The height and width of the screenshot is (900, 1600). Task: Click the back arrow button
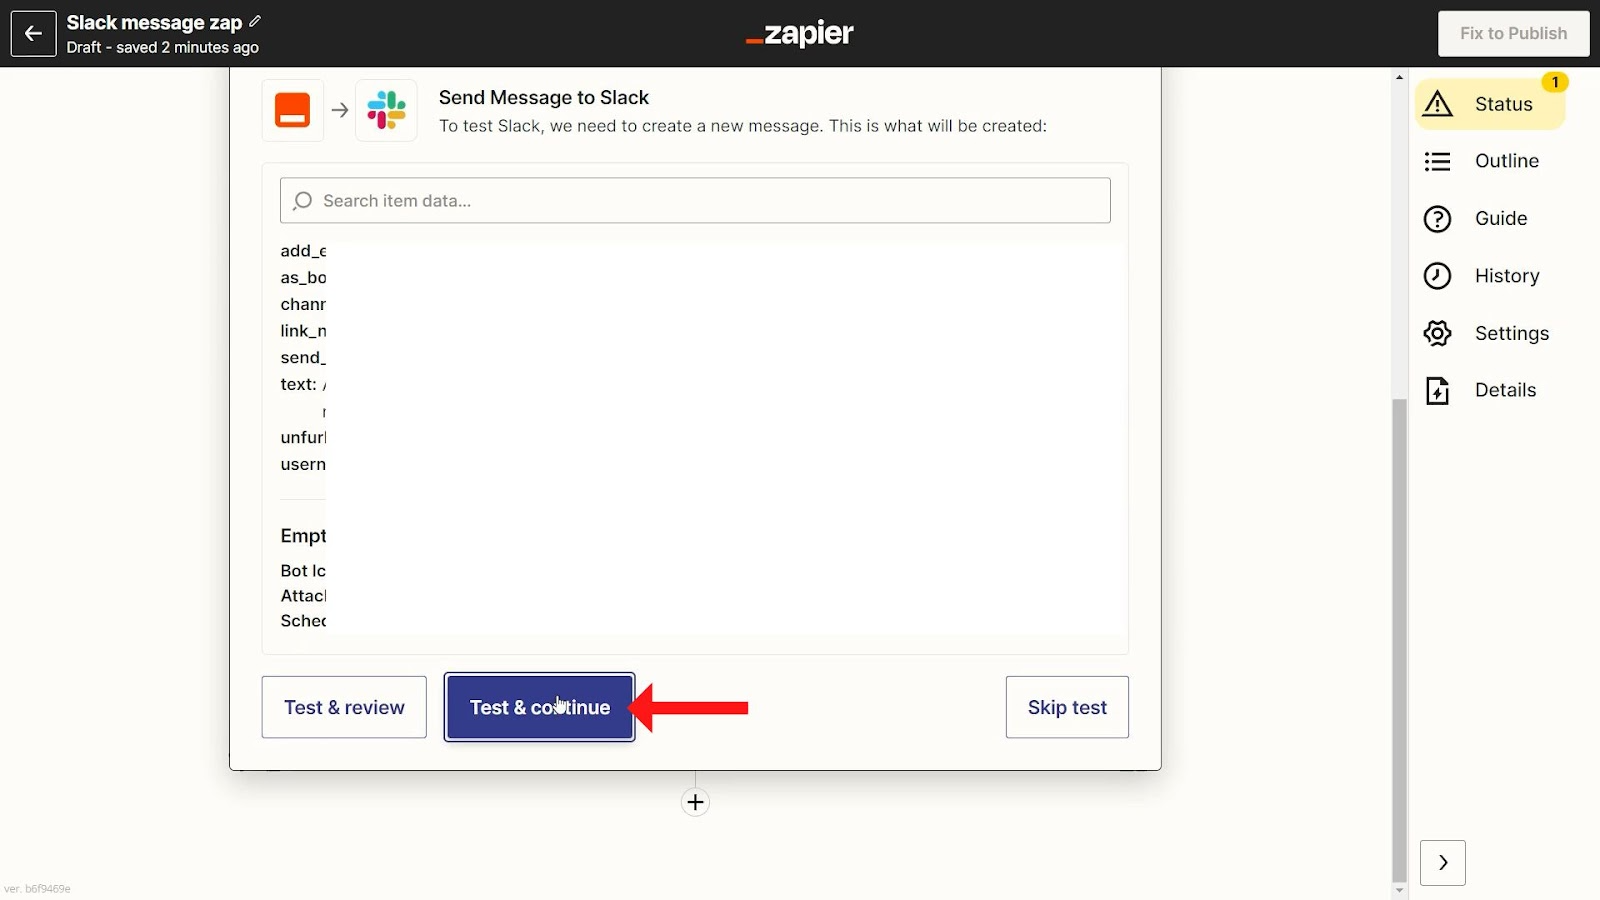(33, 33)
